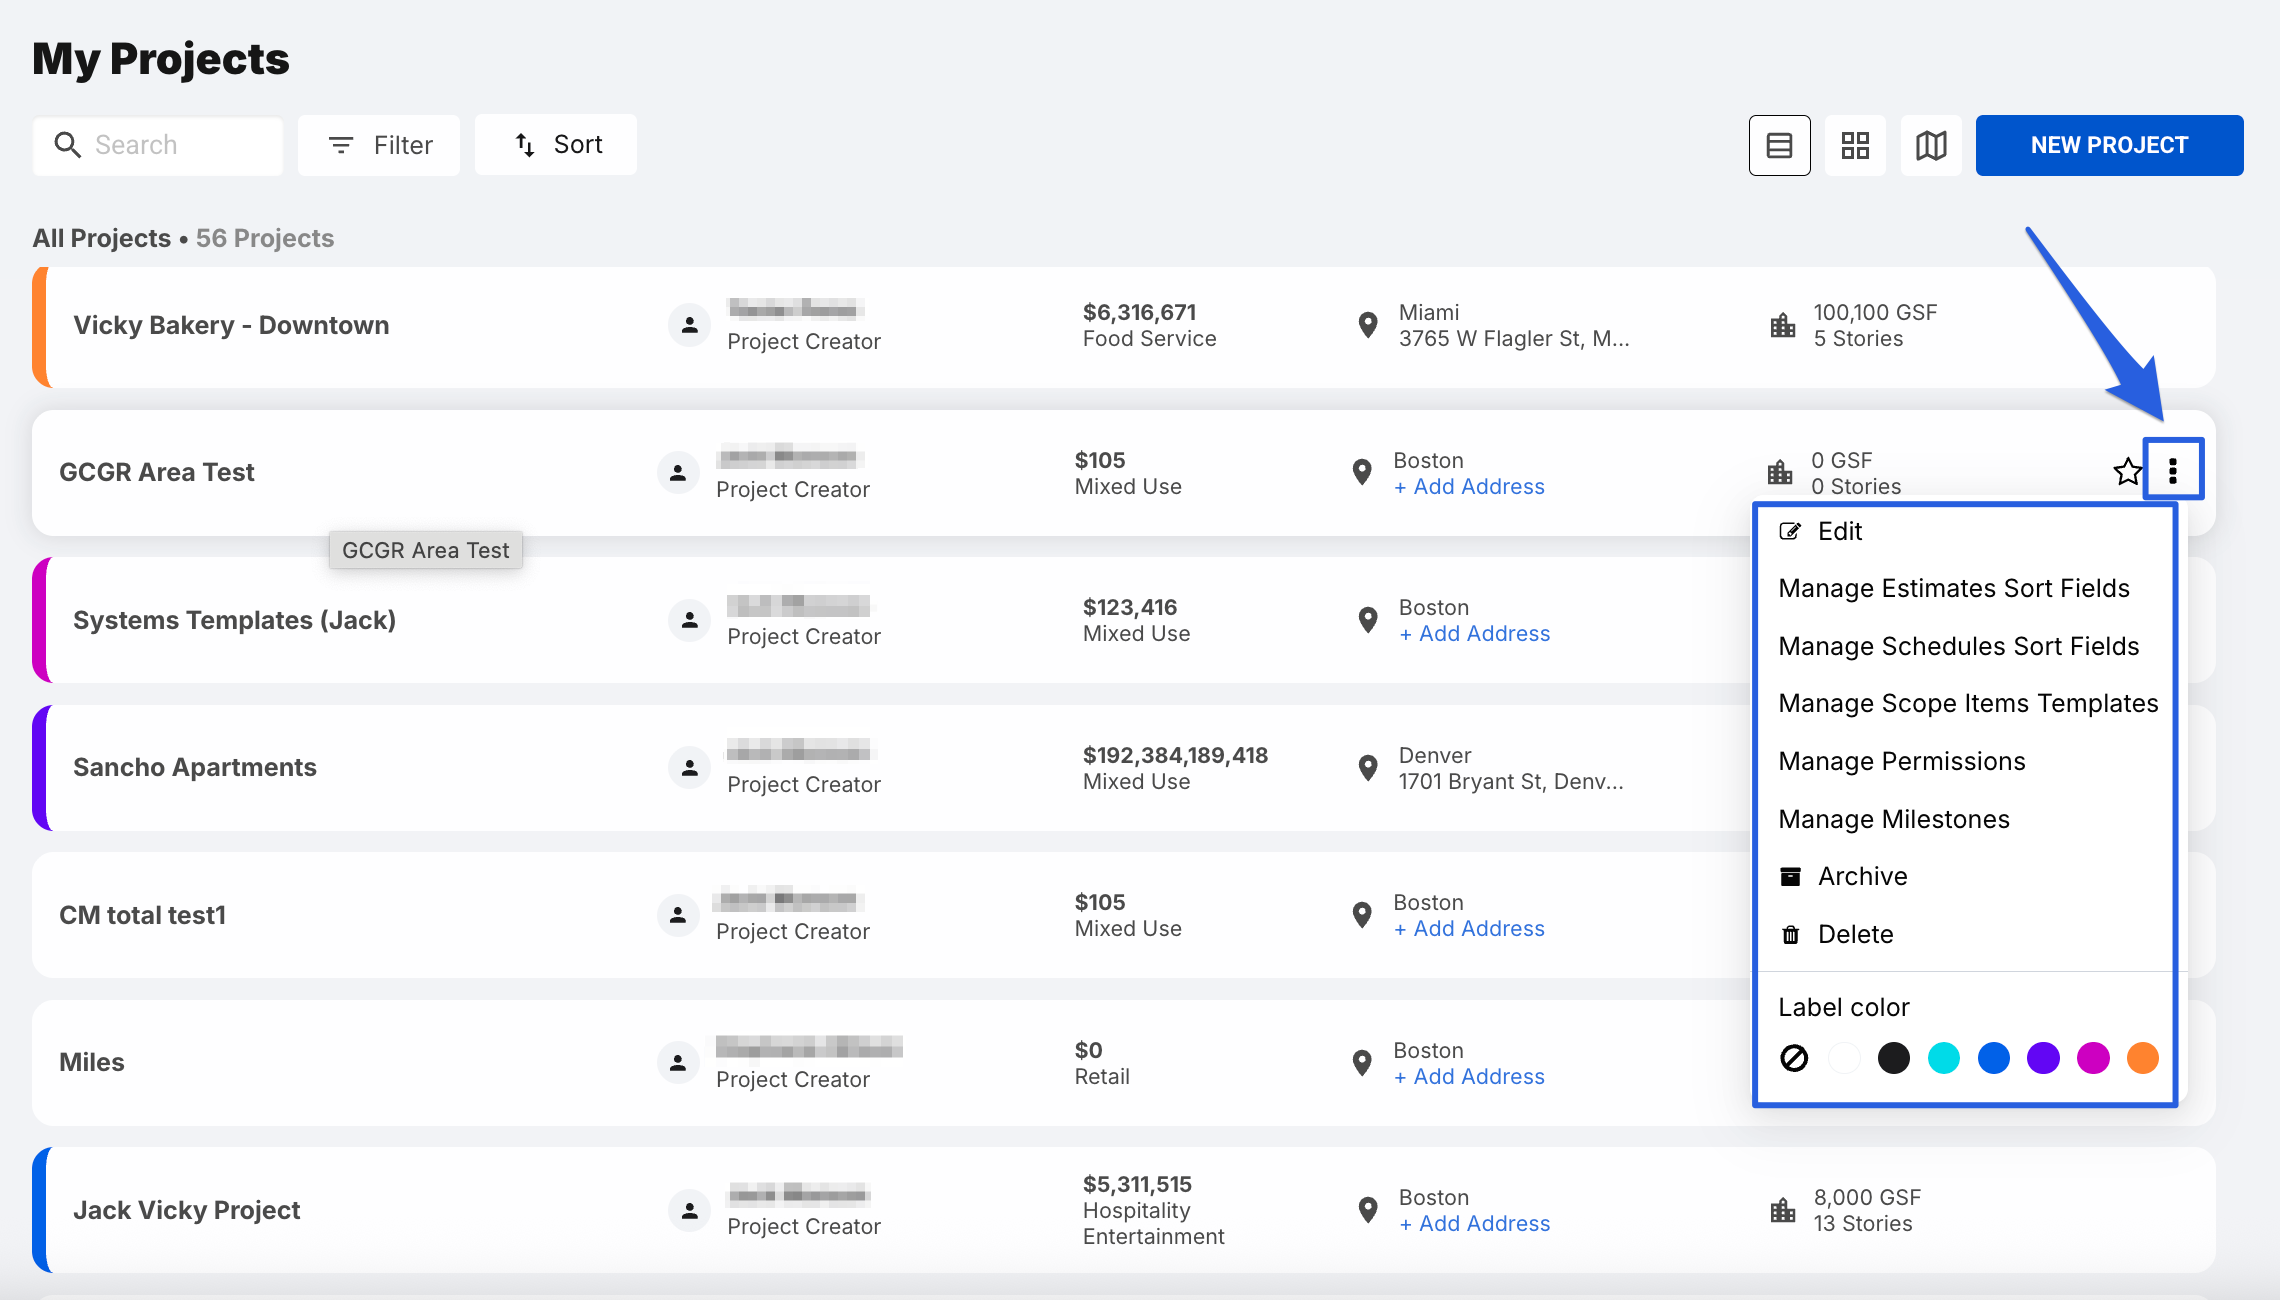The image size is (2280, 1300).
Task: Pick the cyan label color swatch
Action: (x=1943, y=1058)
